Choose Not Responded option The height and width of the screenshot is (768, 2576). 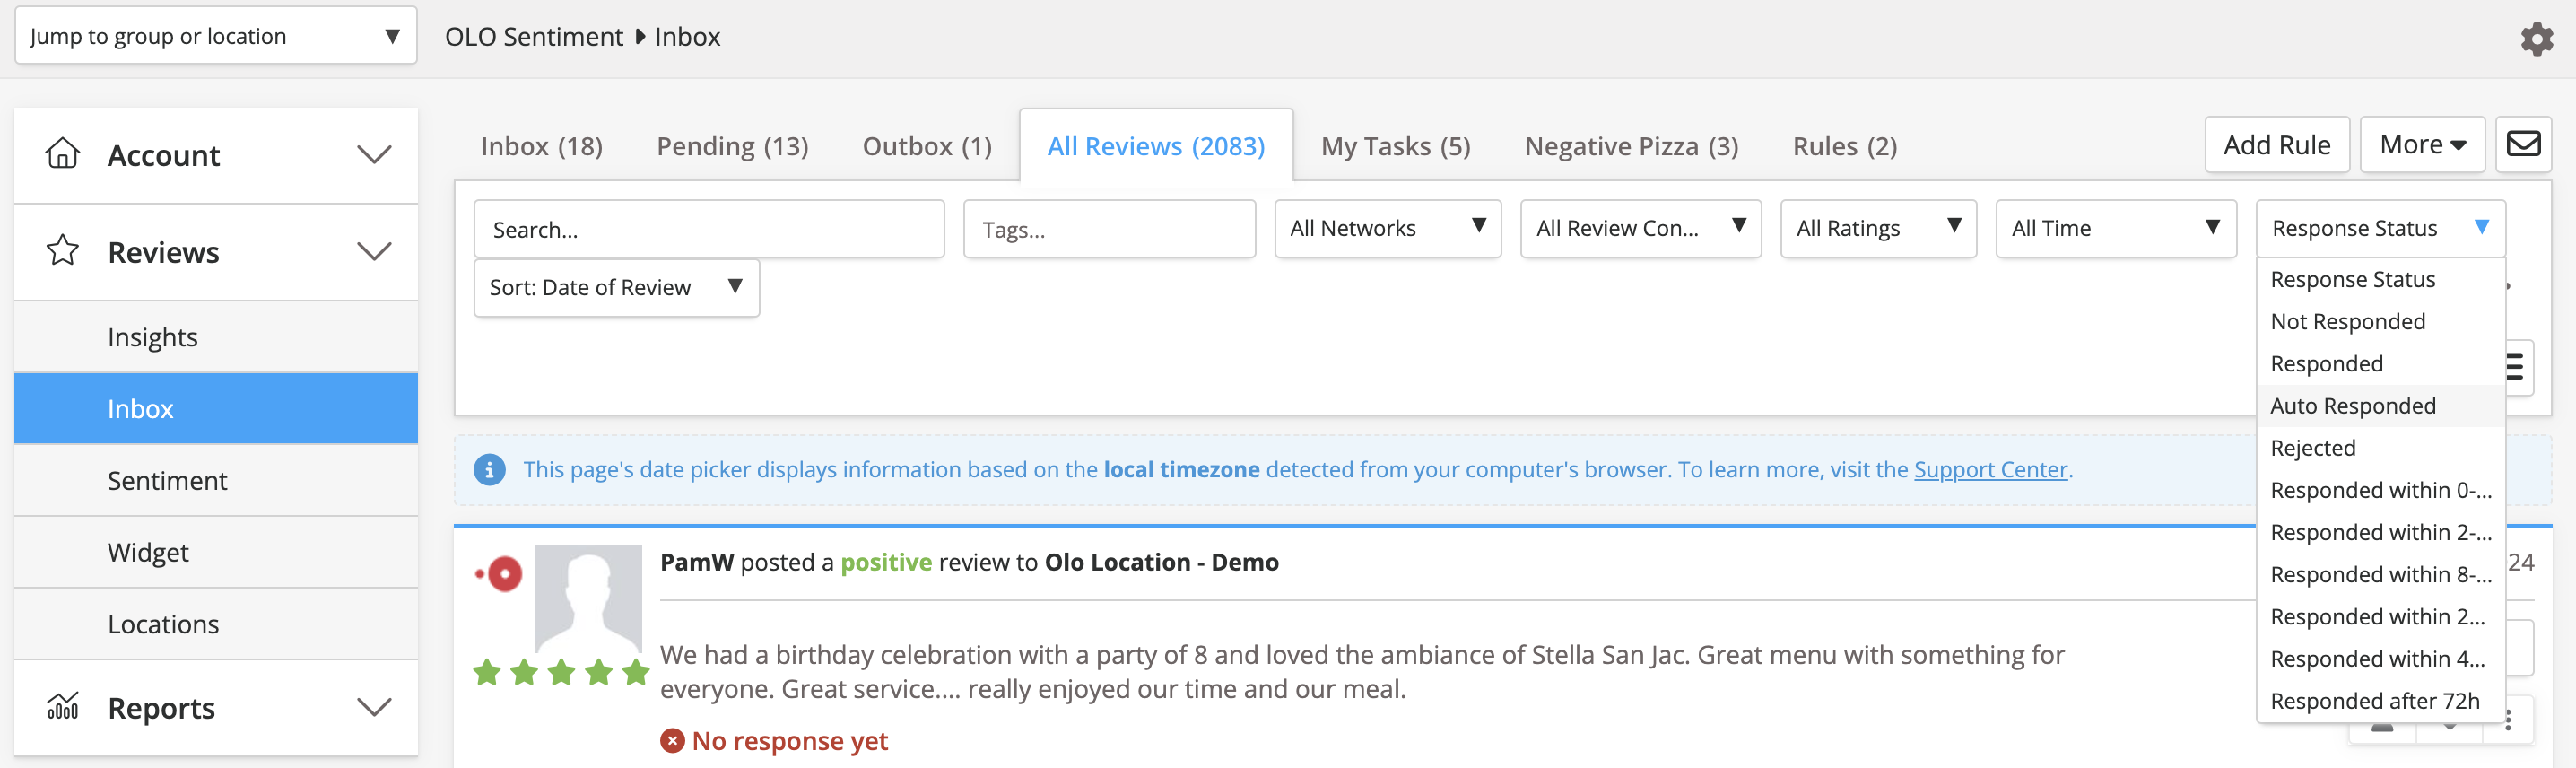tap(2380, 322)
